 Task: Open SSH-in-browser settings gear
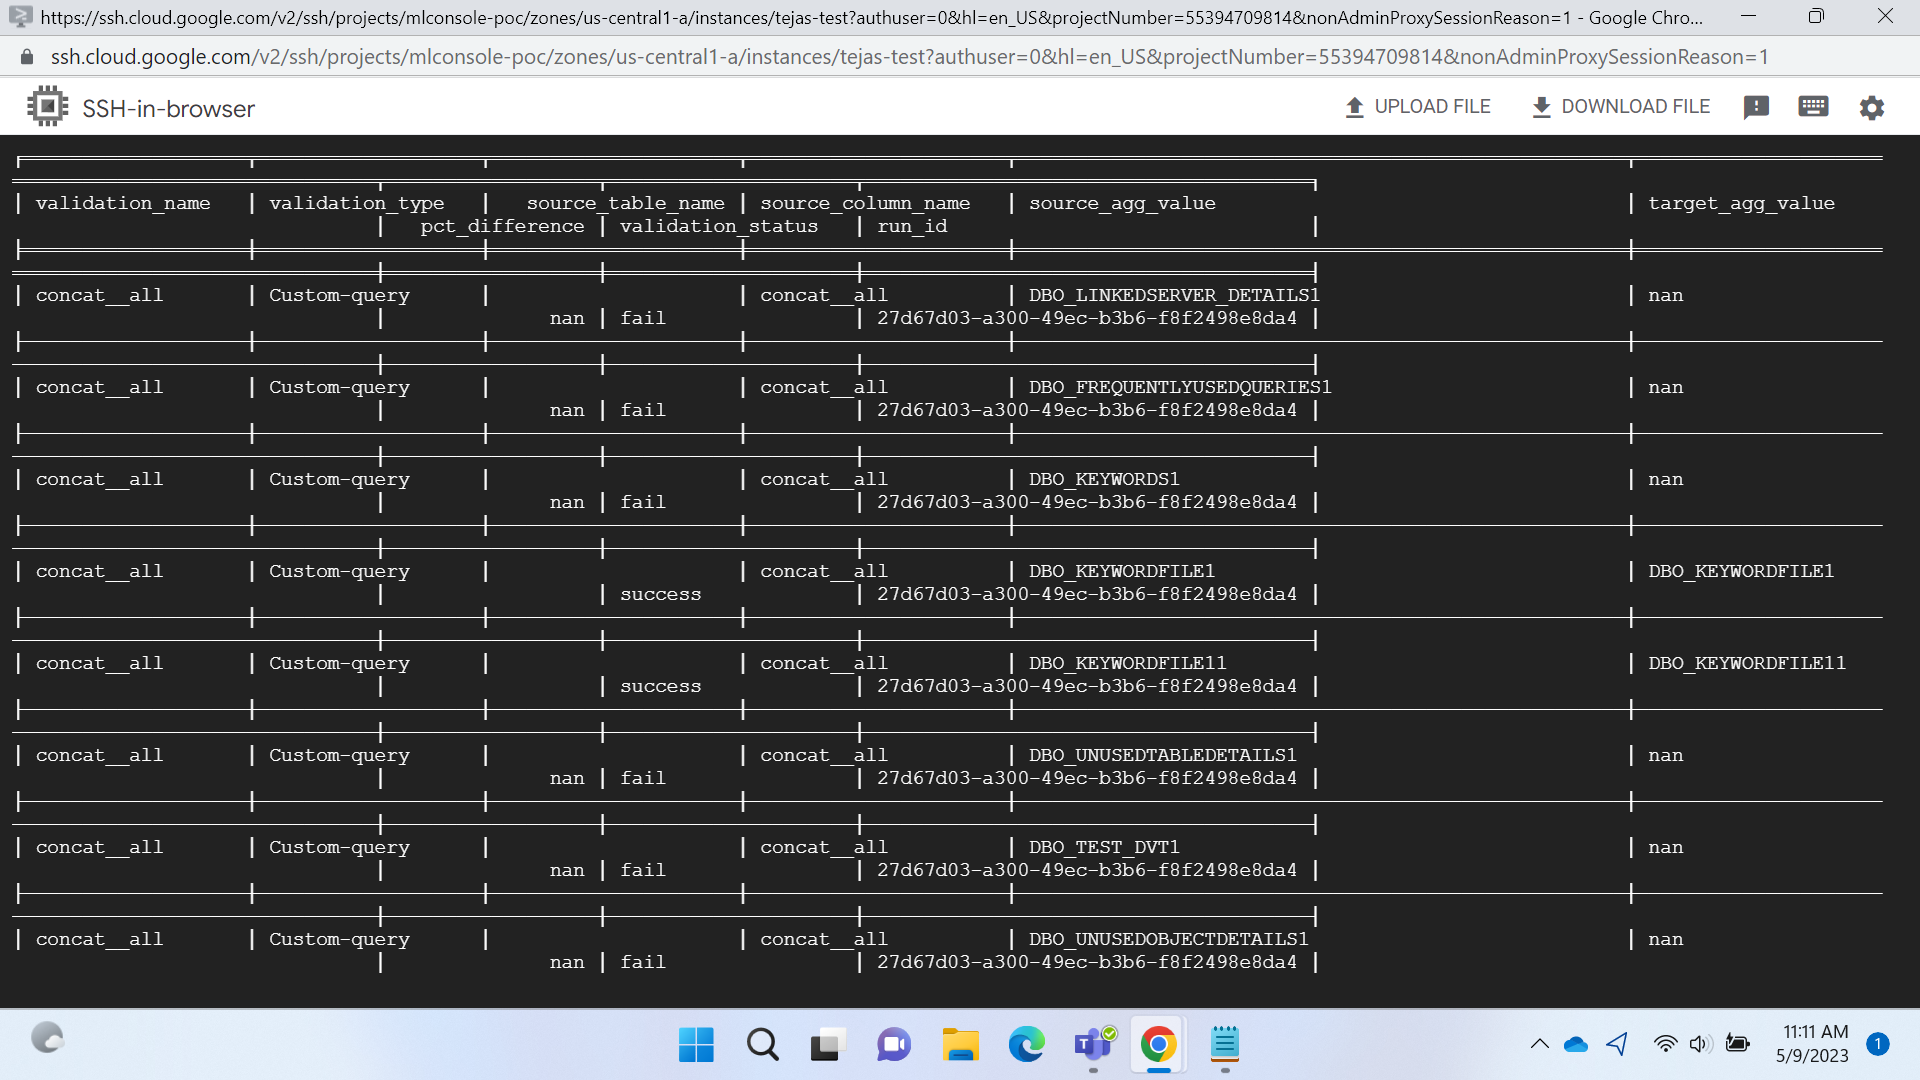pos(1874,107)
